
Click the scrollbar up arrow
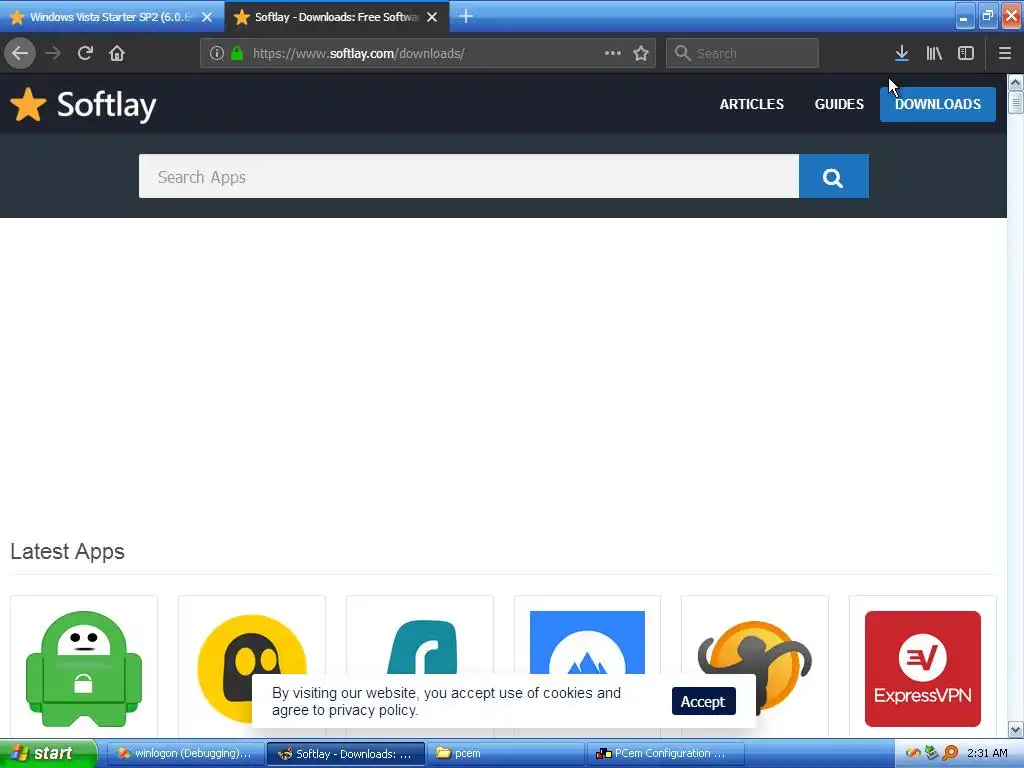pos(1015,82)
